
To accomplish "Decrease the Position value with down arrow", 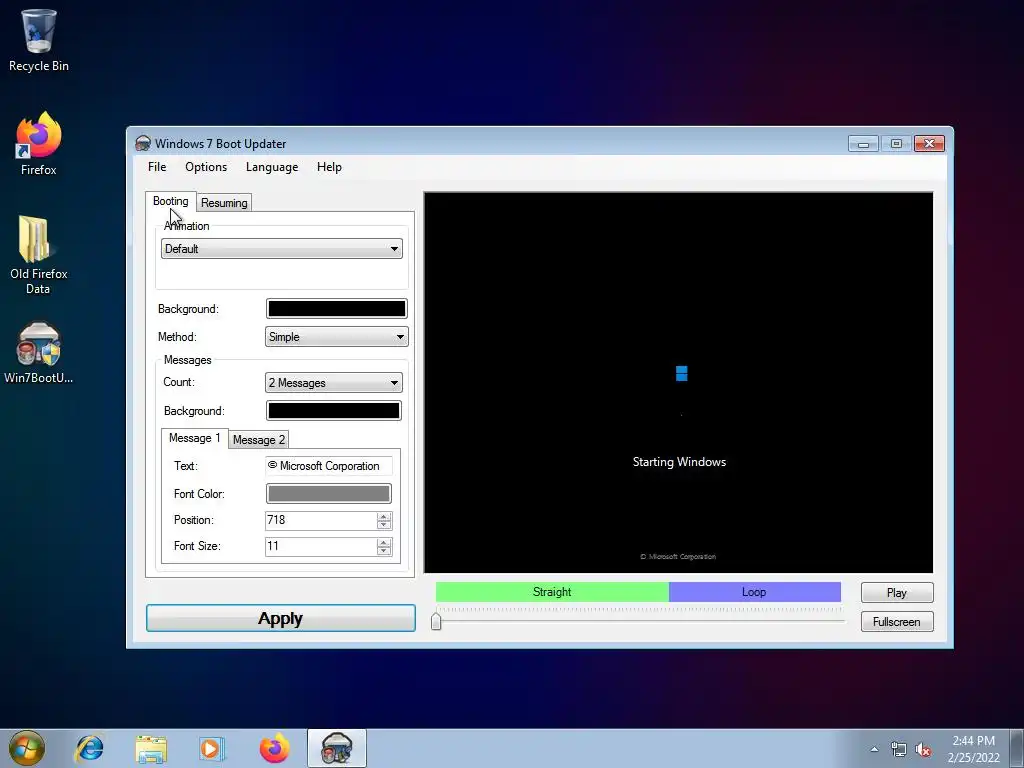I will point(384,524).
